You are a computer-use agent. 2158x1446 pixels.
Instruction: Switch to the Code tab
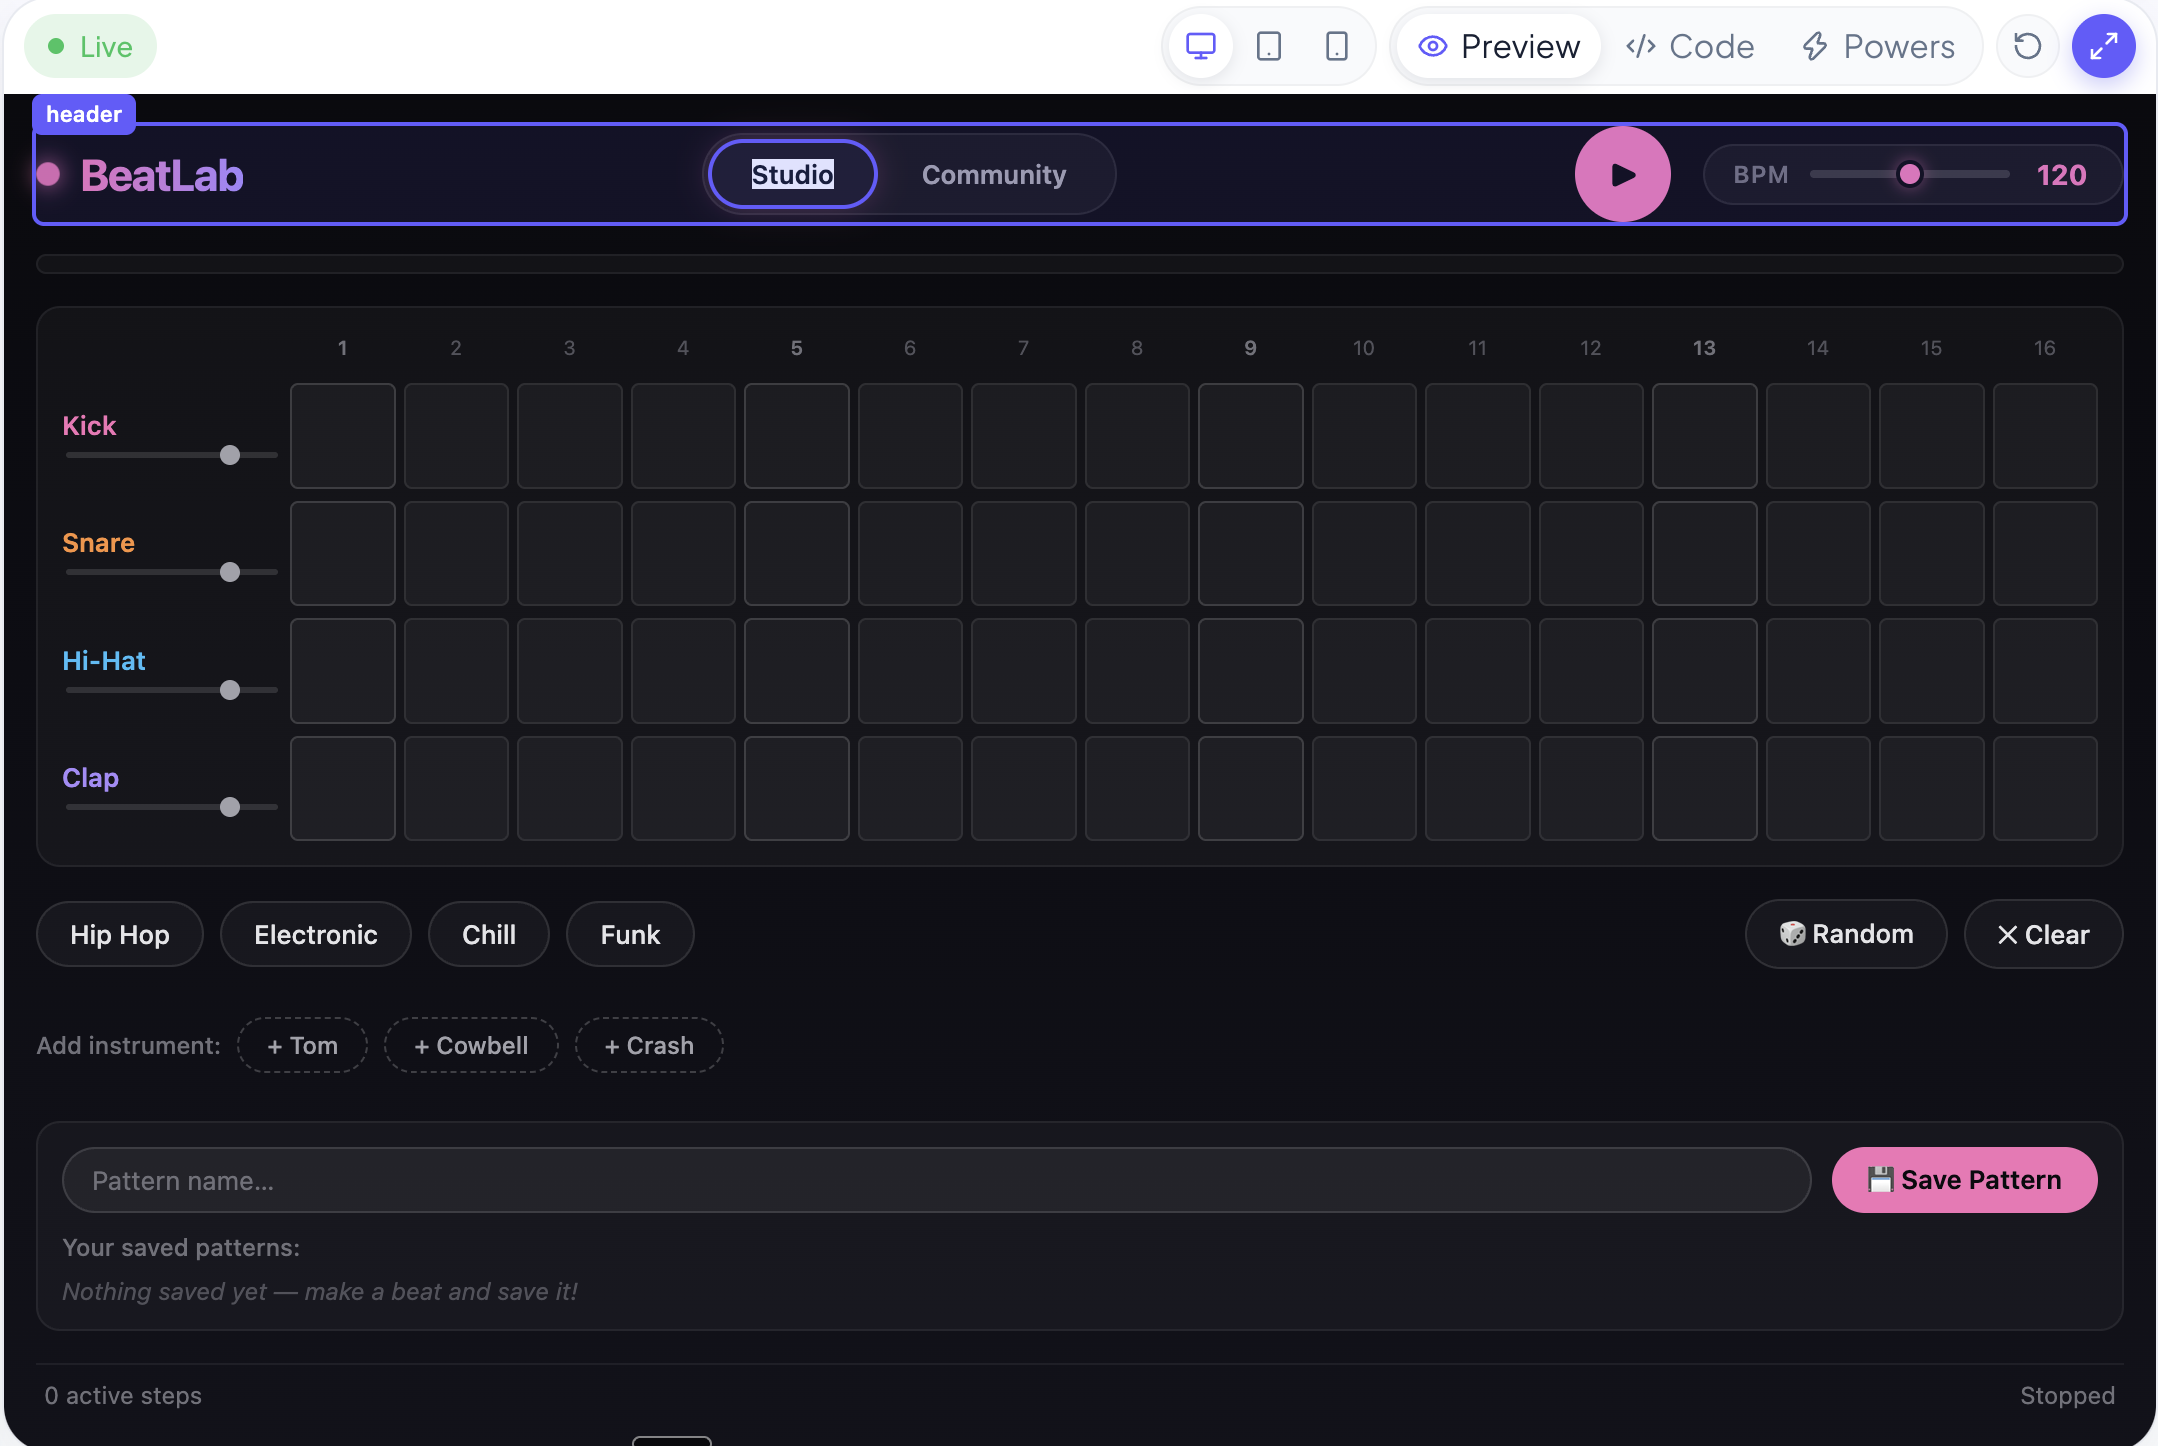1690,46
